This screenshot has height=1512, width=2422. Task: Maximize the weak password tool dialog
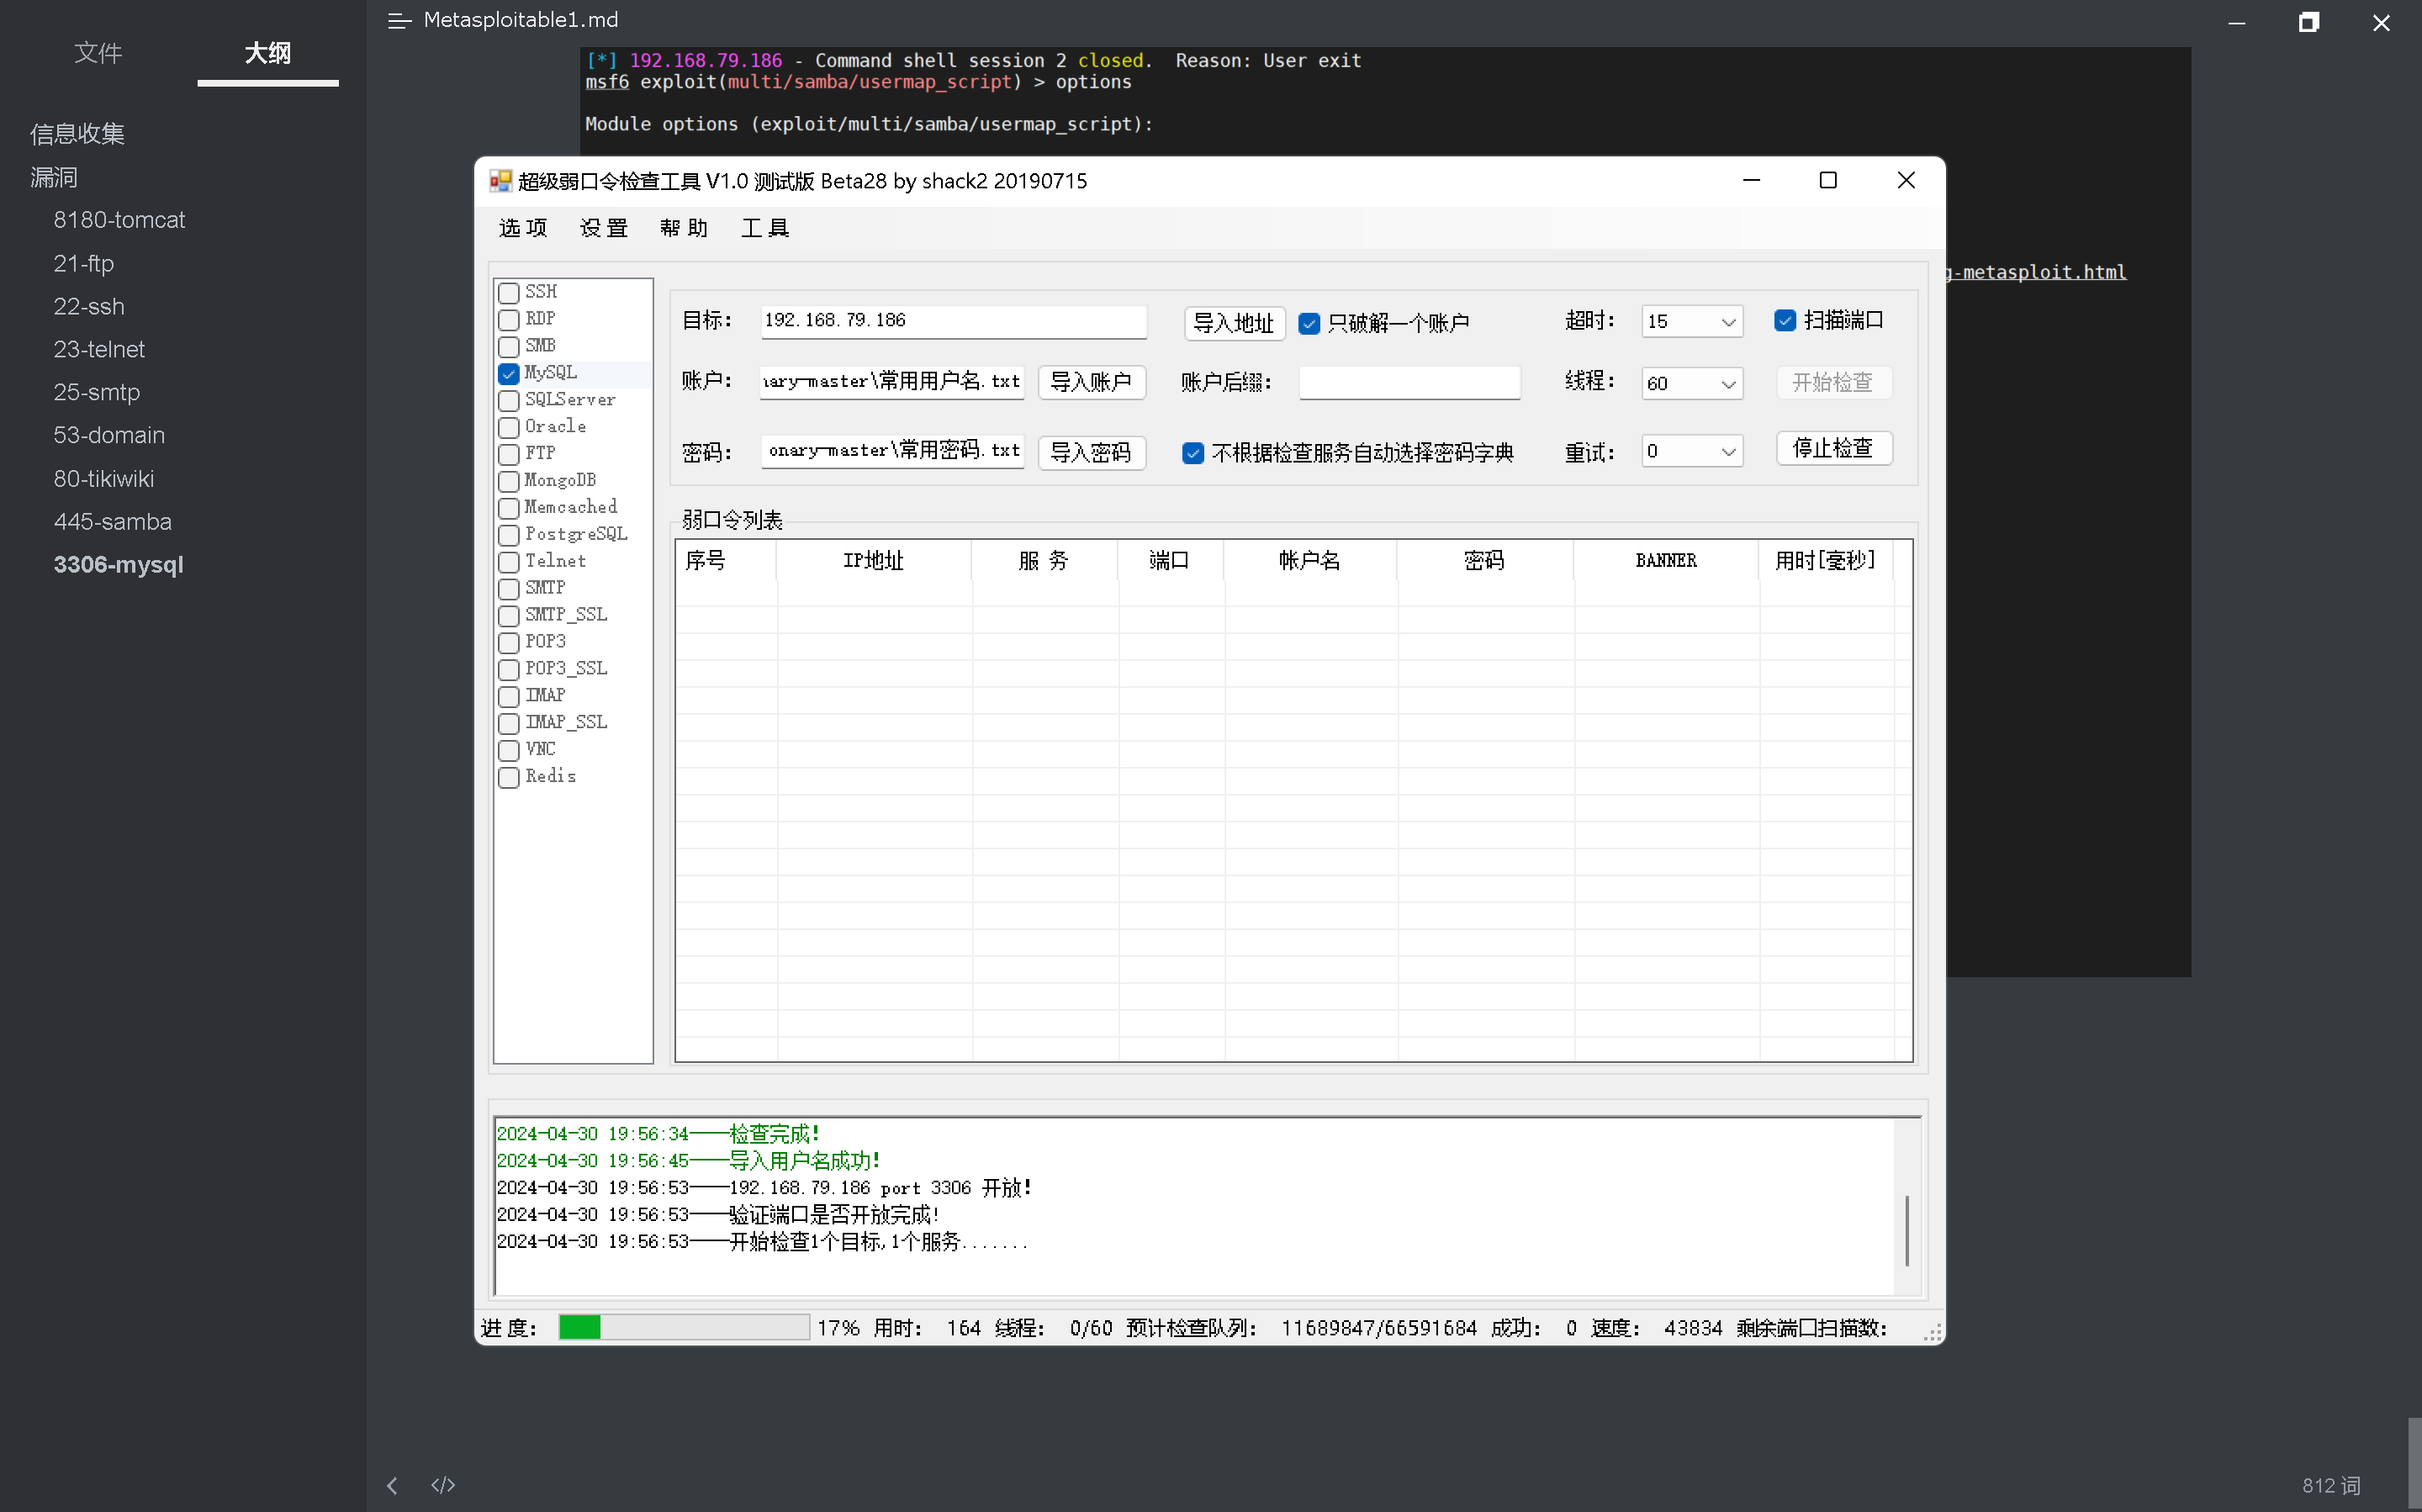(x=1827, y=181)
